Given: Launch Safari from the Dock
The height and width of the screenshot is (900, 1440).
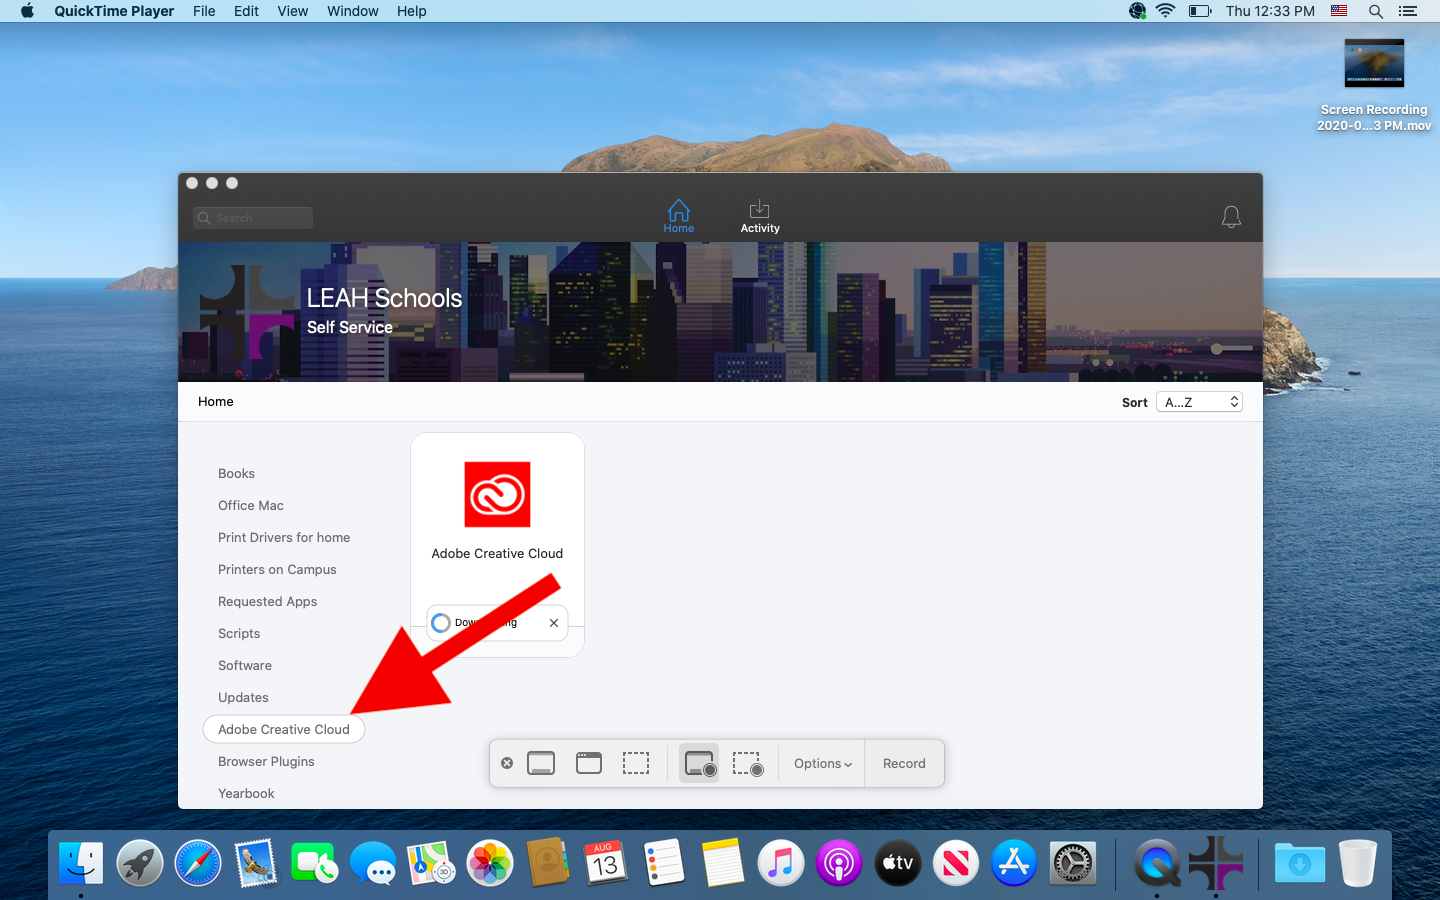Looking at the screenshot, I should point(198,863).
